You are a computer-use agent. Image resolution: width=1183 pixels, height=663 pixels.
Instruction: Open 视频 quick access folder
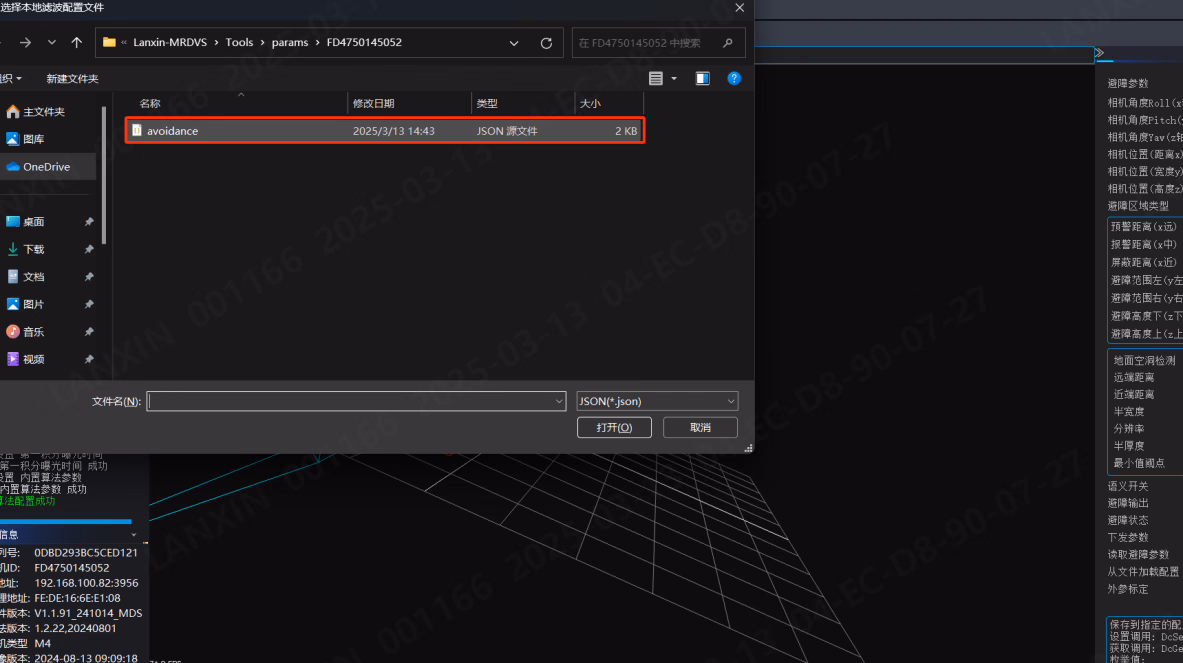point(33,359)
